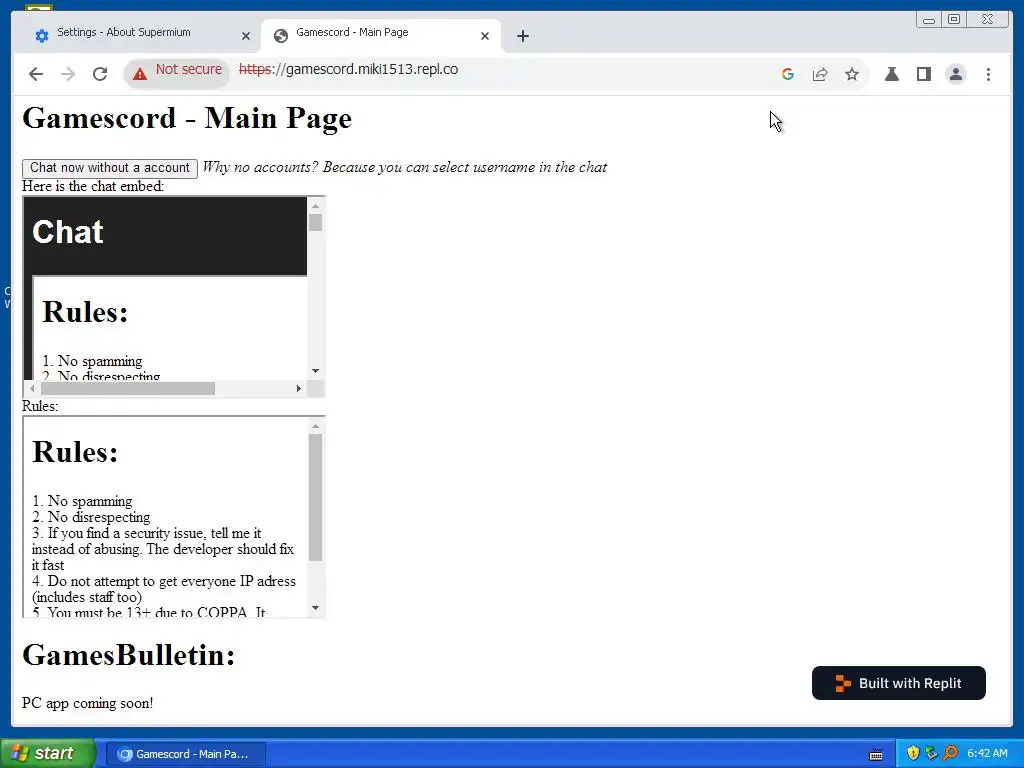Click chat embed horizontal scroll right arrow
1024x768 pixels.
298,389
